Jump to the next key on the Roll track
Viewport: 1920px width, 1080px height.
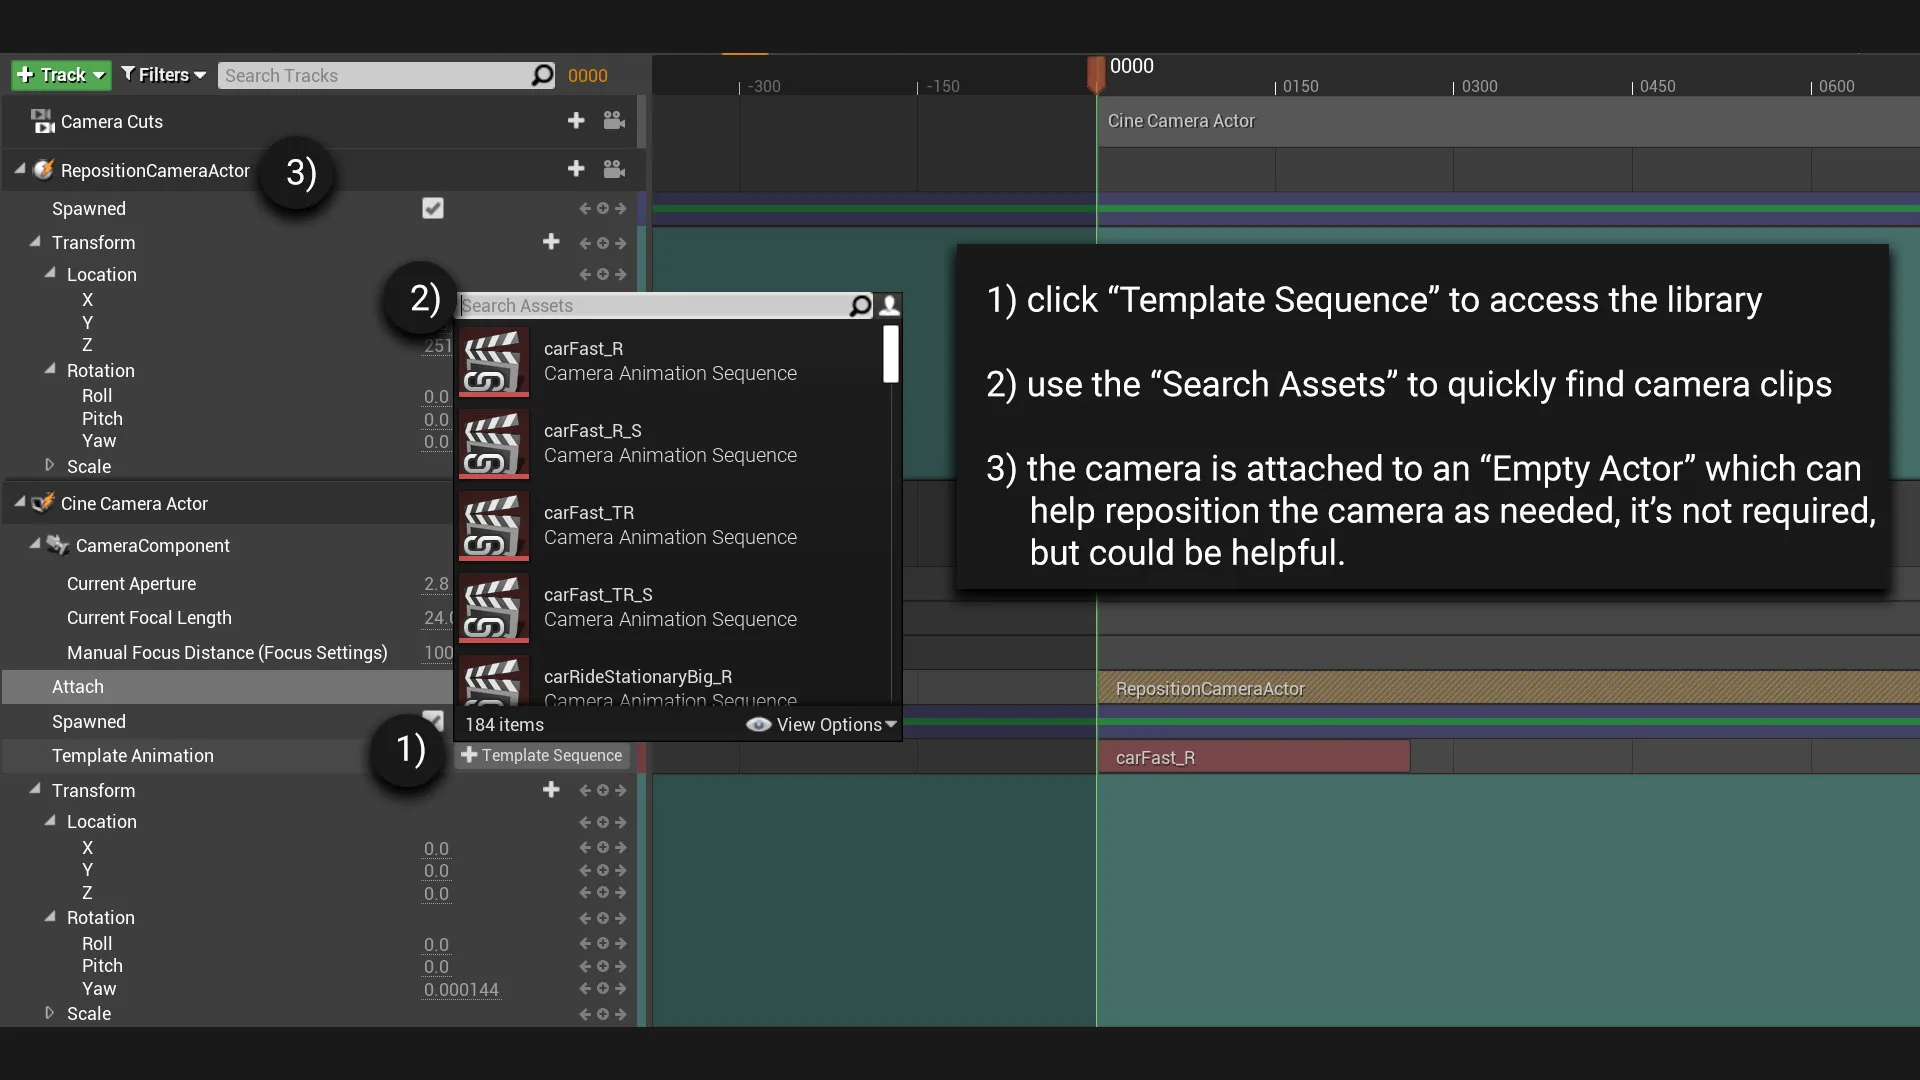[620, 944]
